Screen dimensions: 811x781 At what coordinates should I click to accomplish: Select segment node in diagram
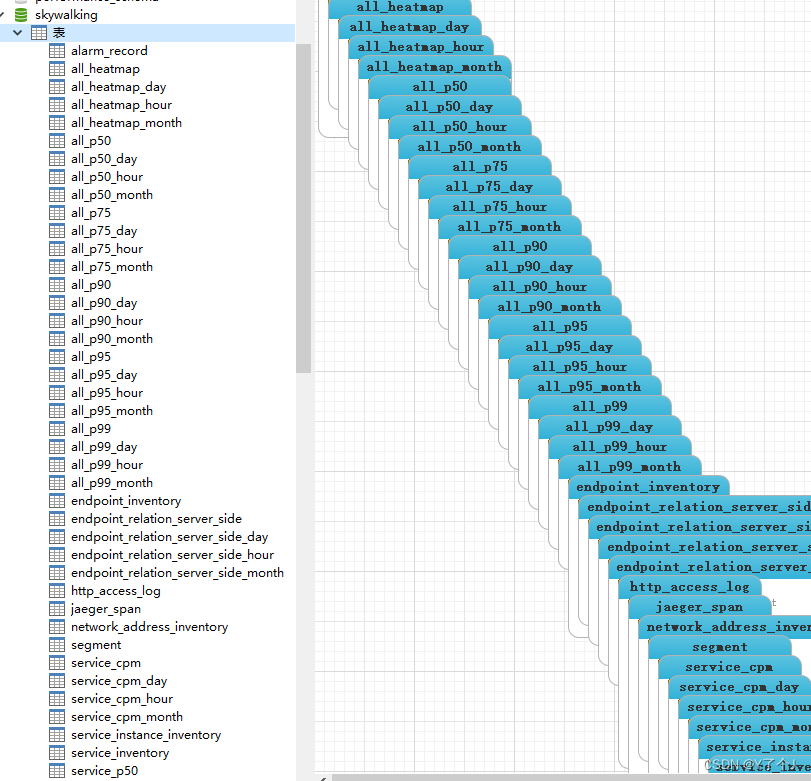(x=719, y=647)
